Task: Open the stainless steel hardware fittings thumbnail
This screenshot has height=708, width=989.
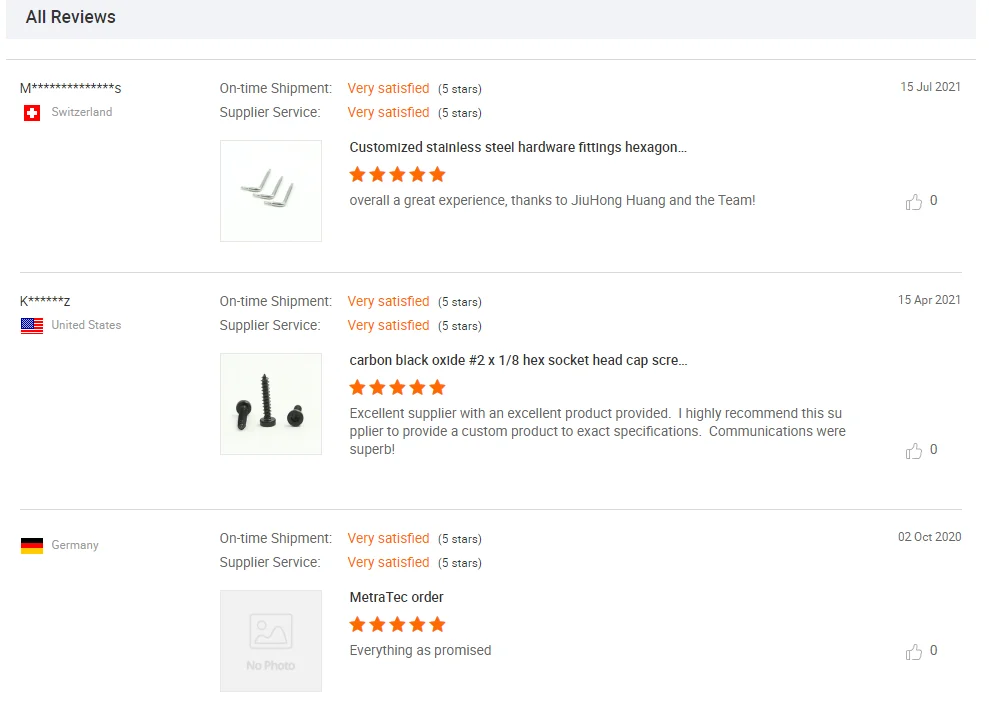Action: (271, 191)
